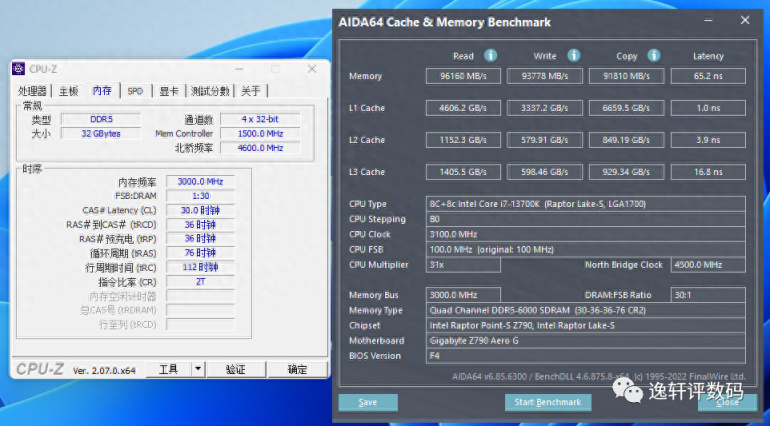
Task: Click the 北桥频率 value 4600.0 MHz
Action: click(x=260, y=148)
